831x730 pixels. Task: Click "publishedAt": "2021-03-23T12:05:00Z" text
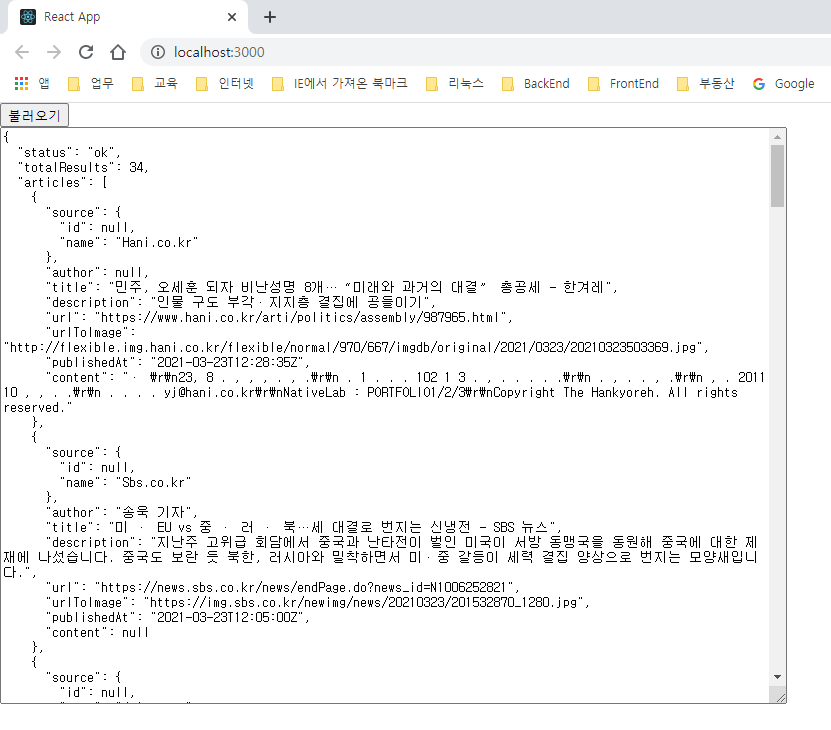178,618
